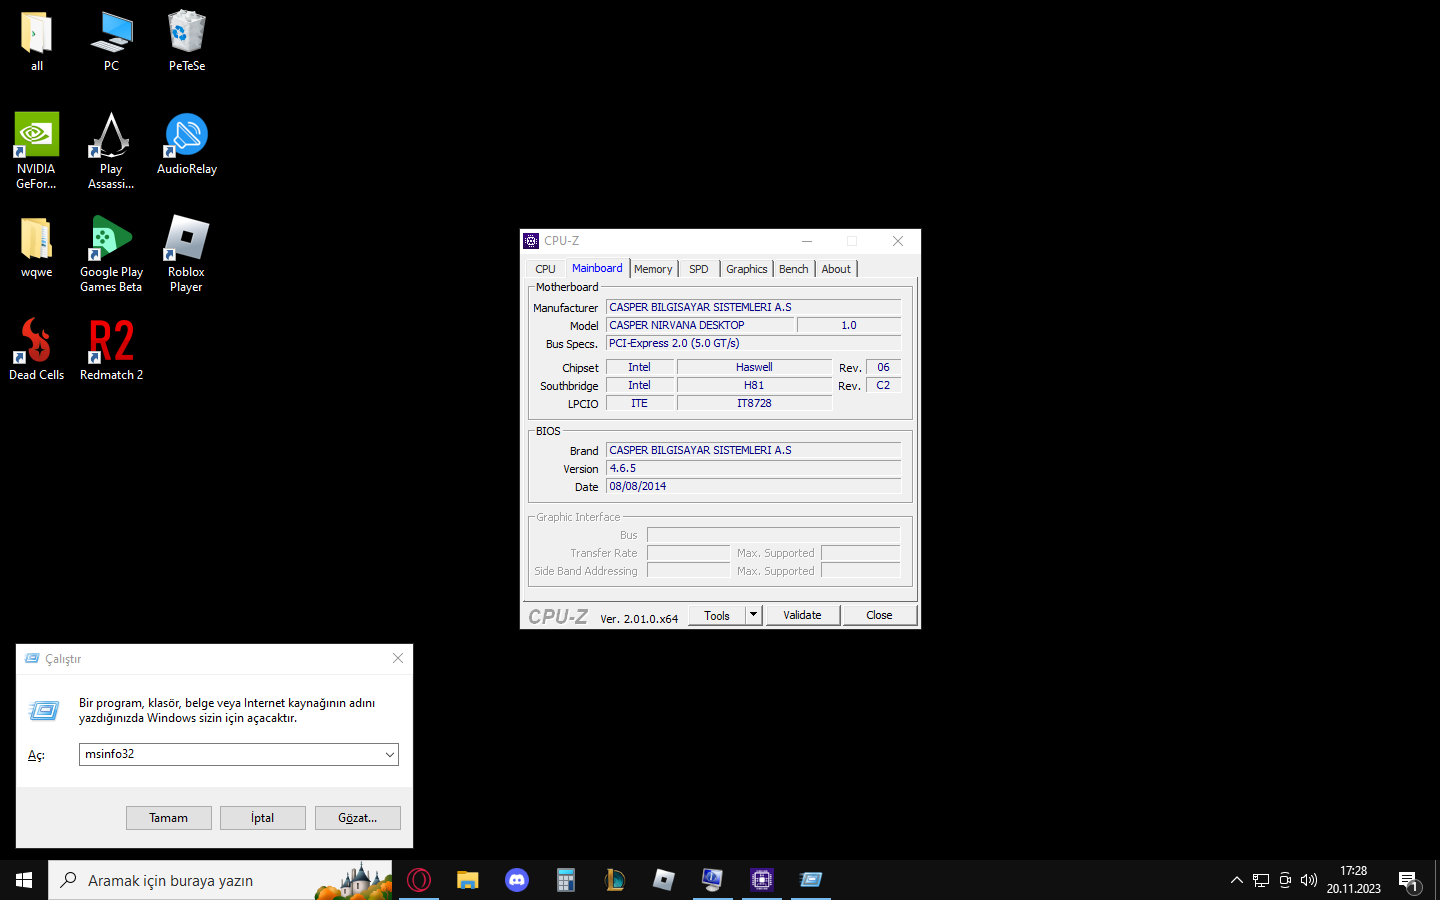Open Roblox from the taskbar
Viewport: 1440px width, 900px height.
[x=664, y=880]
